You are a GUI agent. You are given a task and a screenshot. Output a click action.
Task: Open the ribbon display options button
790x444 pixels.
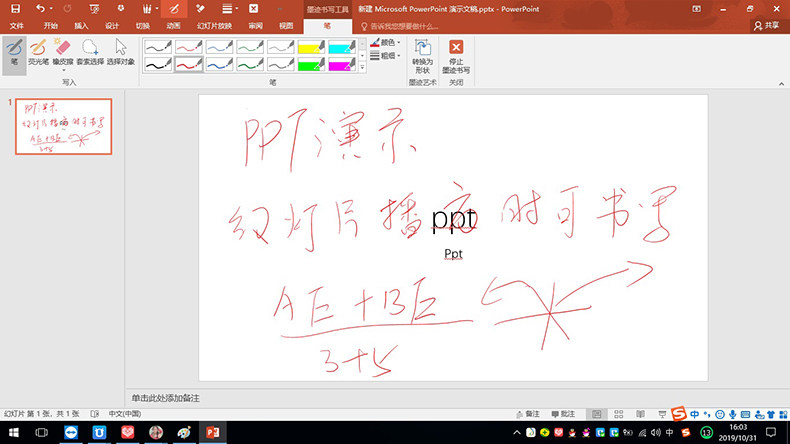pos(696,9)
